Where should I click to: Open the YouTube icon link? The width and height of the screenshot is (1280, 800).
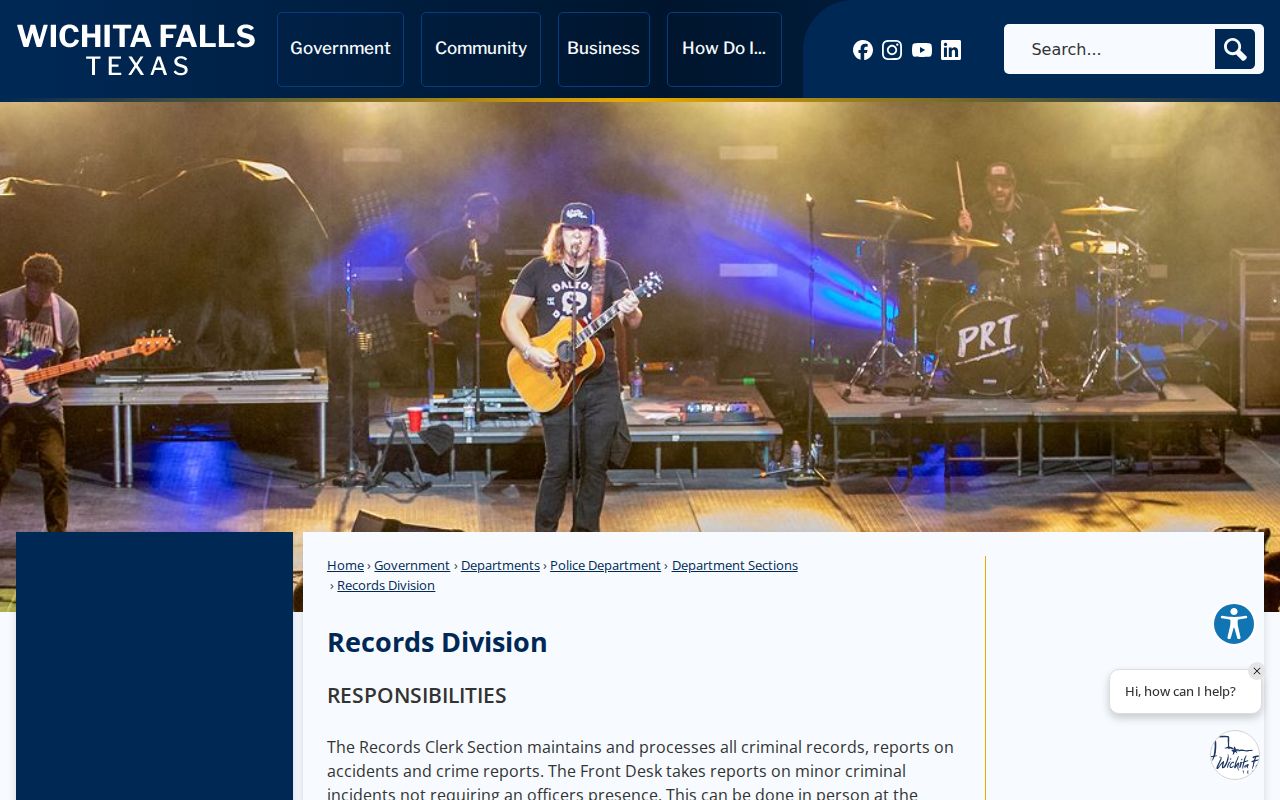click(x=922, y=50)
